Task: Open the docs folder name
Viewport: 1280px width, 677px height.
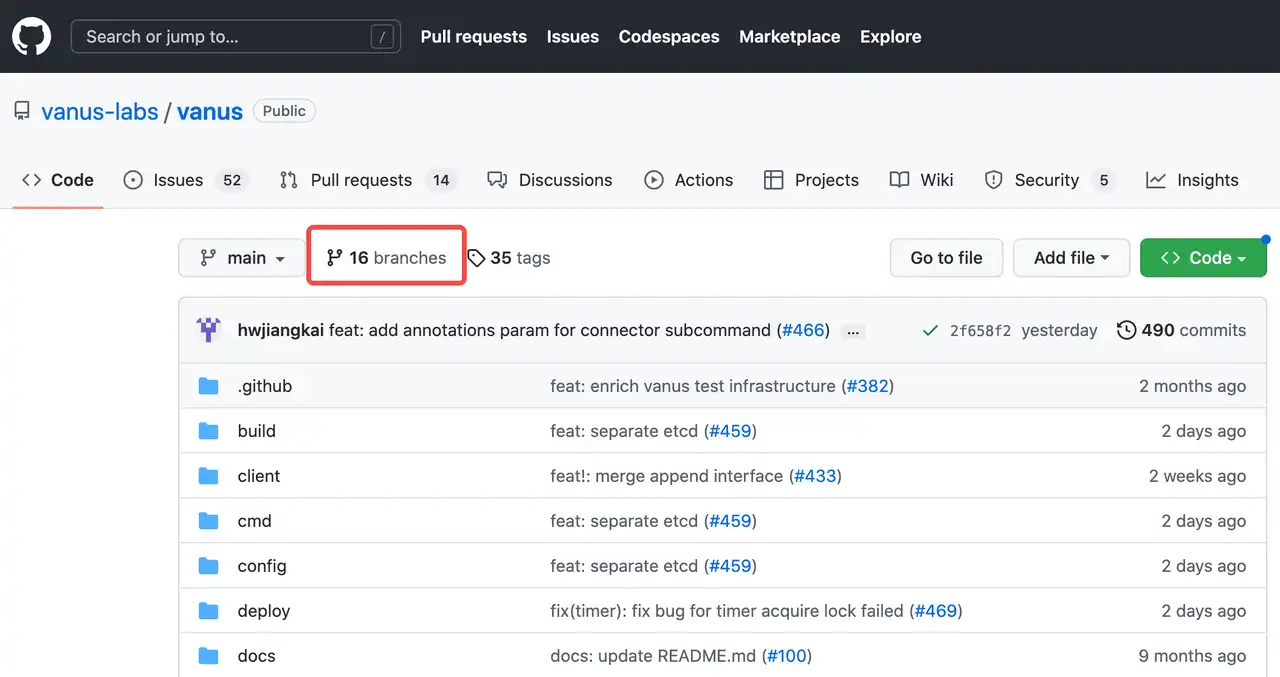Action: pyautogui.click(x=257, y=656)
